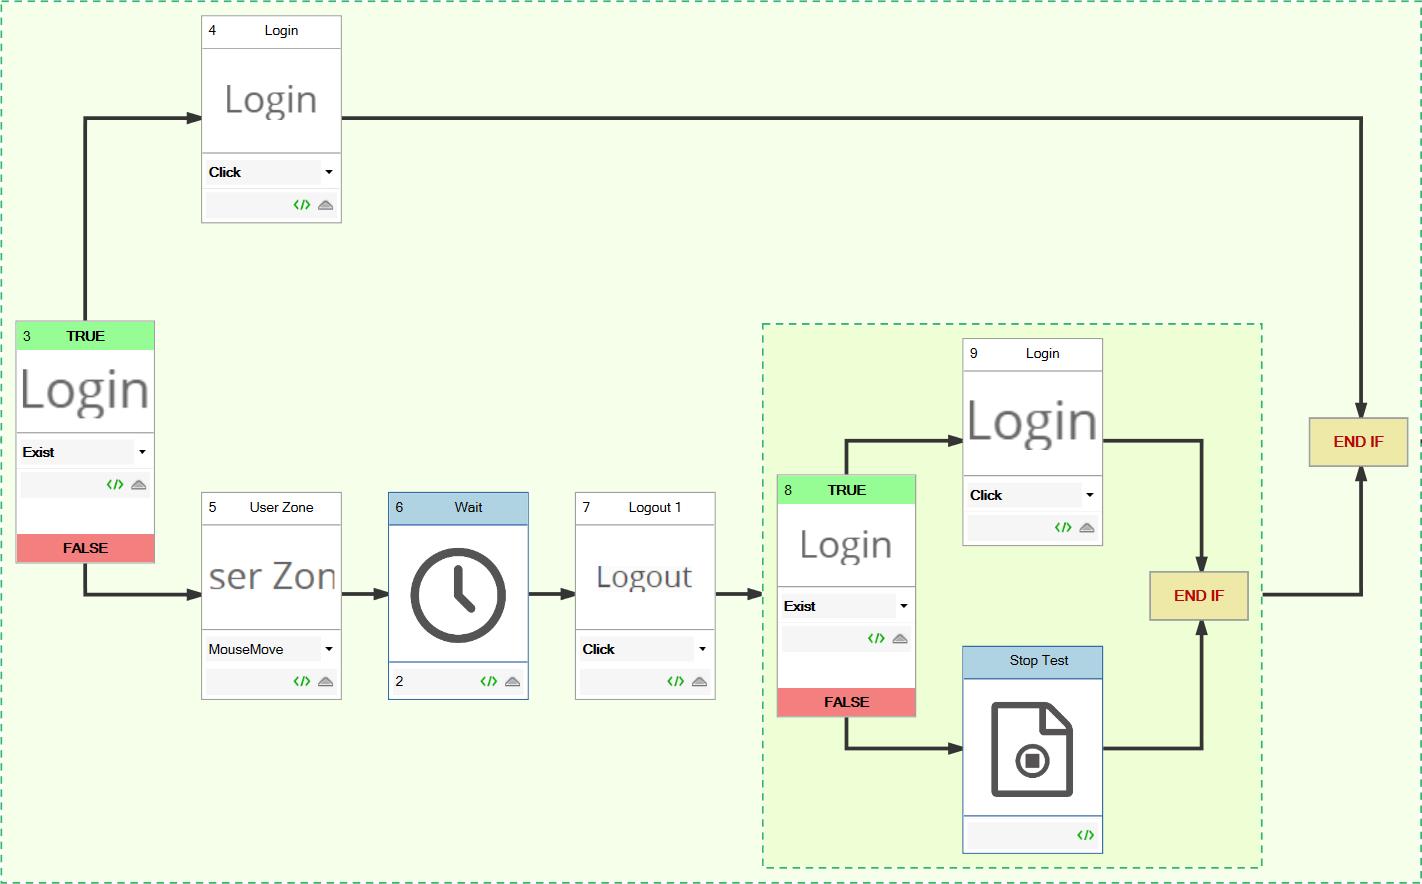
Task: Select the TRUE header of step 3
Action: 85,336
